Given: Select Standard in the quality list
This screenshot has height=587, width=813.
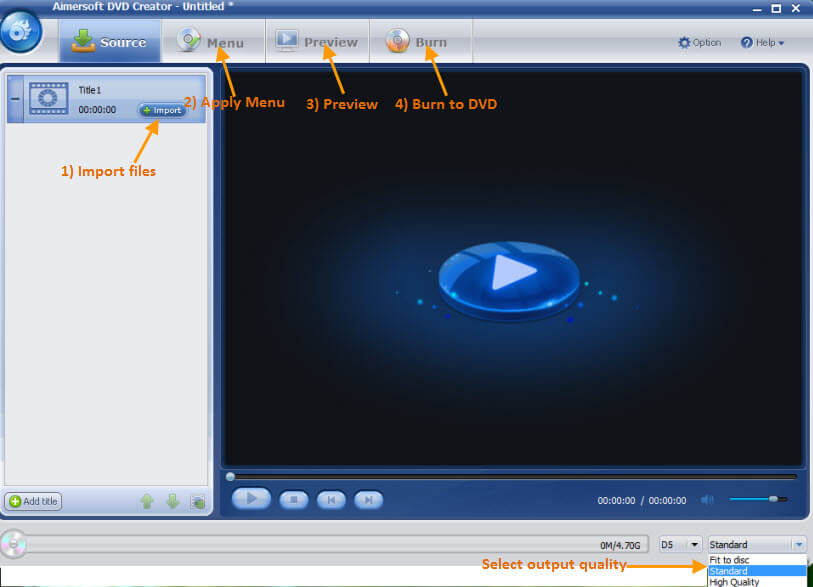Looking at the screenshot, I should point(757,571).
